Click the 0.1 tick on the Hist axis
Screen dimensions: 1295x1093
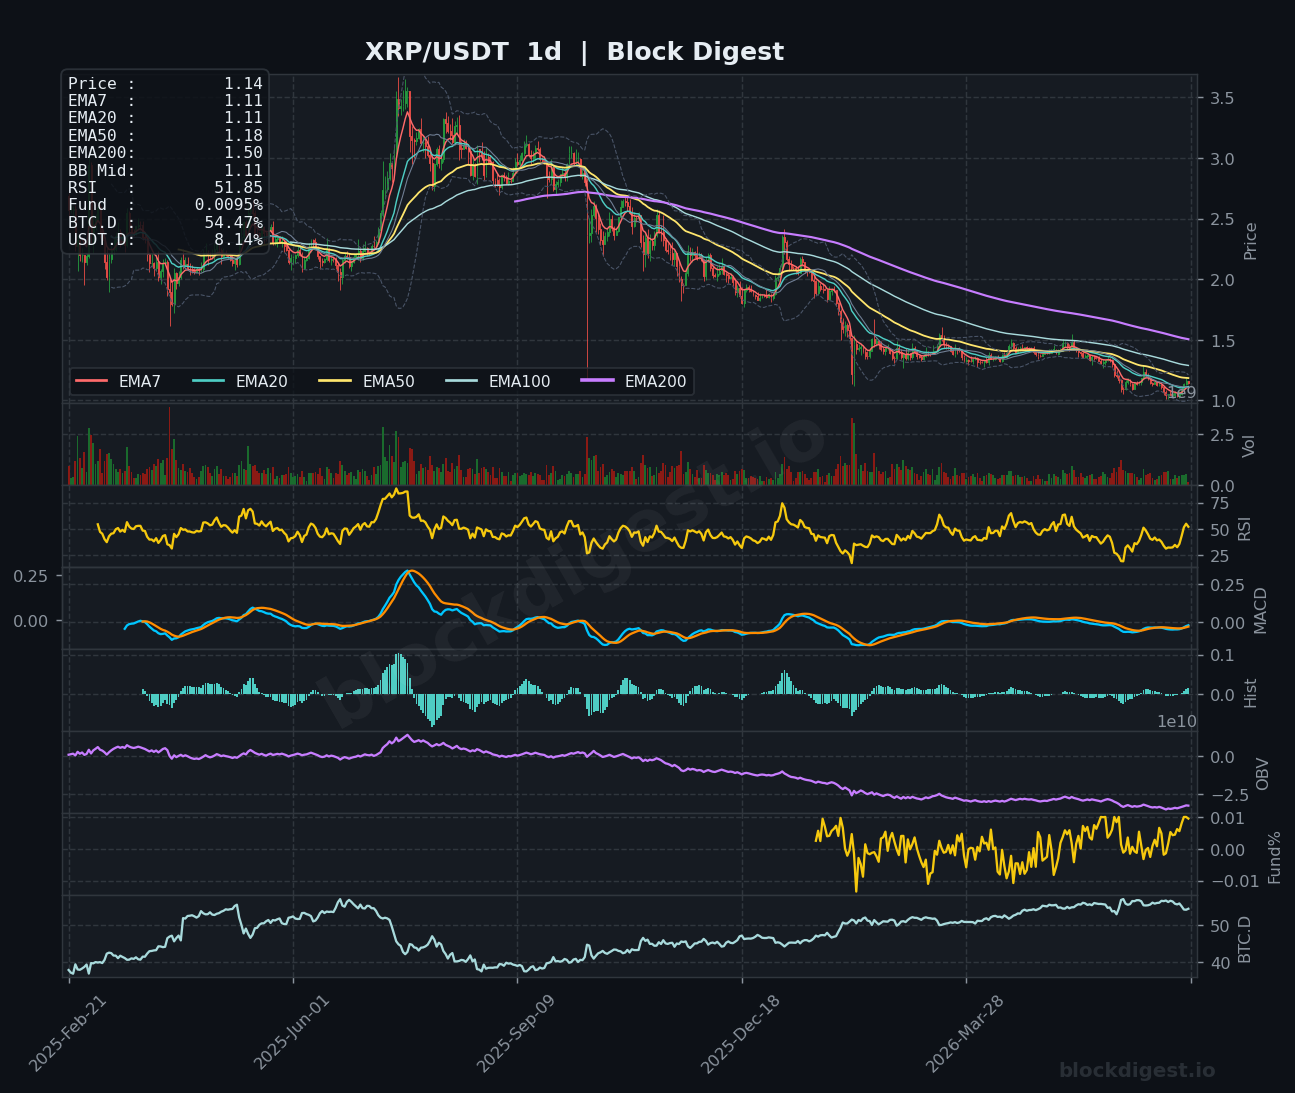pyautogui.click(x=1221, y=656)
